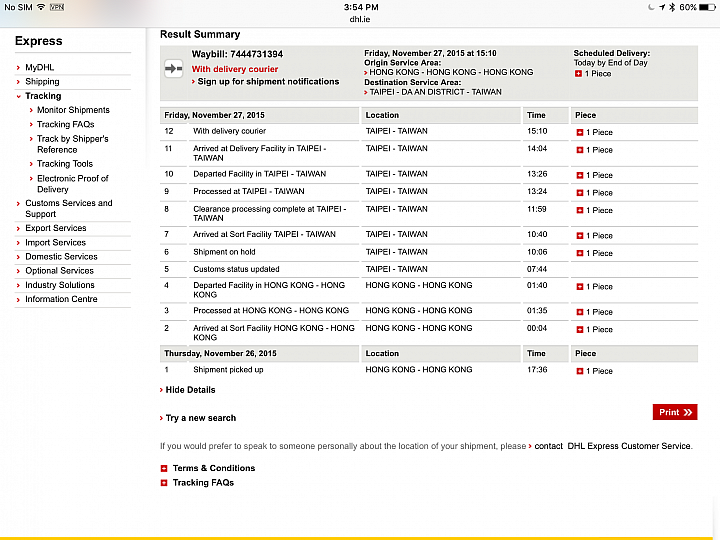The image size is (720, 540).
Task: Click red plus icon beside Terms & Conditions
Action: (x=164, y=468)
